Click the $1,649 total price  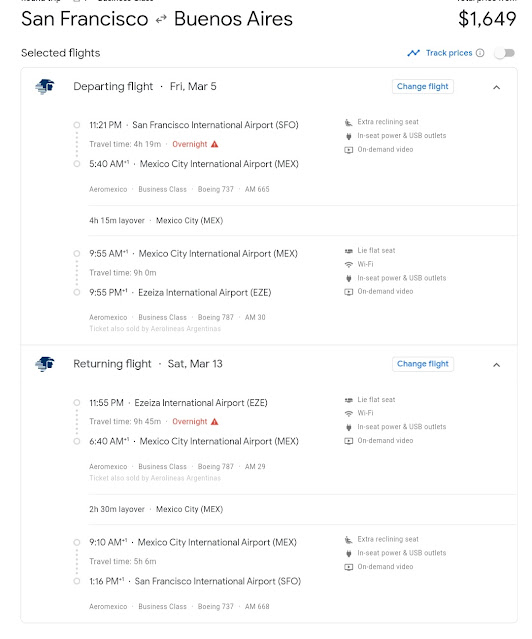(487, 19)
